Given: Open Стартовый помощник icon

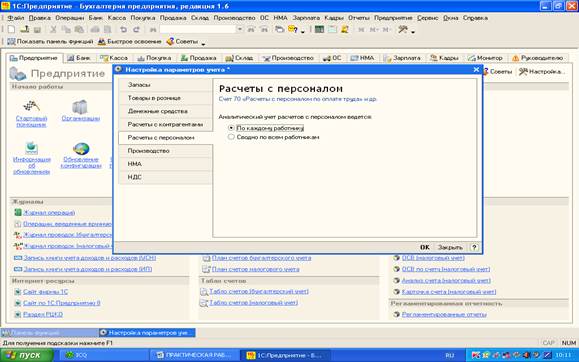Looking at the screenshot, I should [31, 113].
